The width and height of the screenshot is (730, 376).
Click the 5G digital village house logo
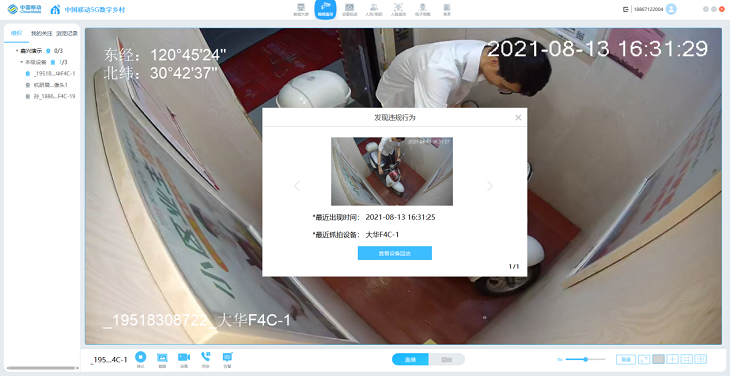[x=55, y=9]
